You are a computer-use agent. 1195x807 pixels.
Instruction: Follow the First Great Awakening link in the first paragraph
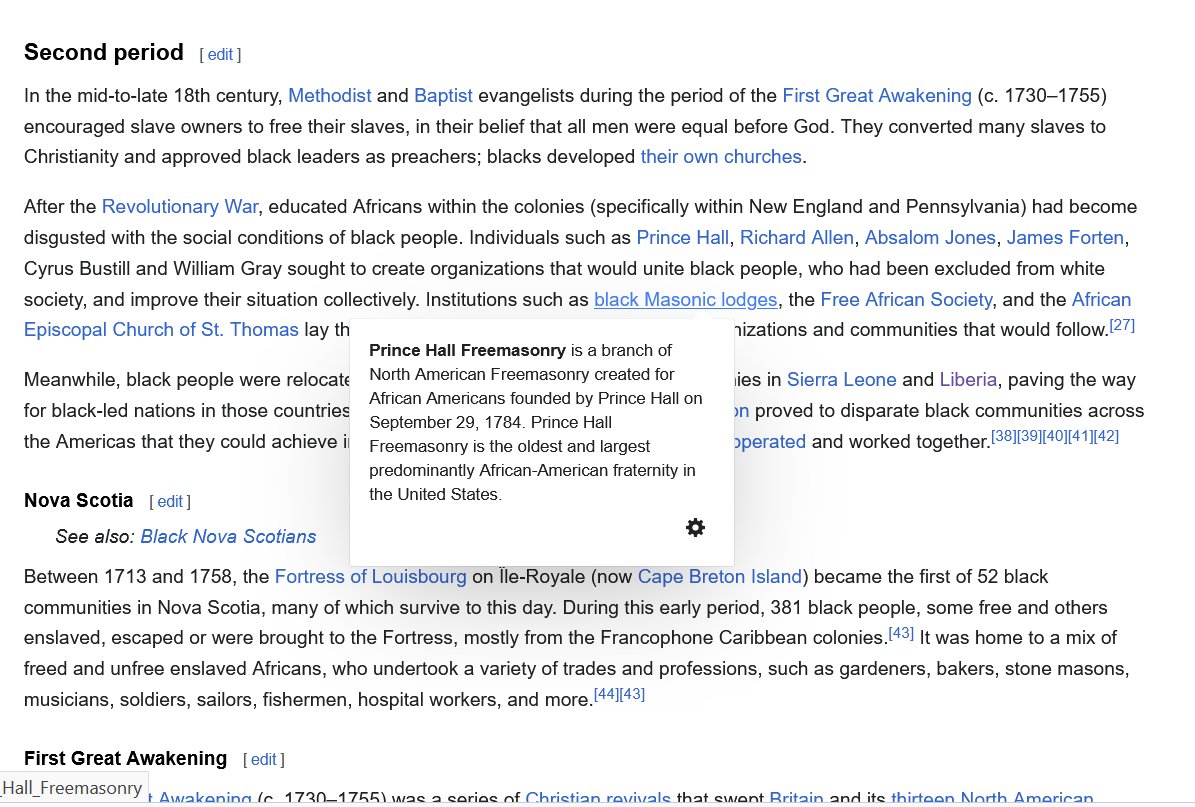point(877,96)
